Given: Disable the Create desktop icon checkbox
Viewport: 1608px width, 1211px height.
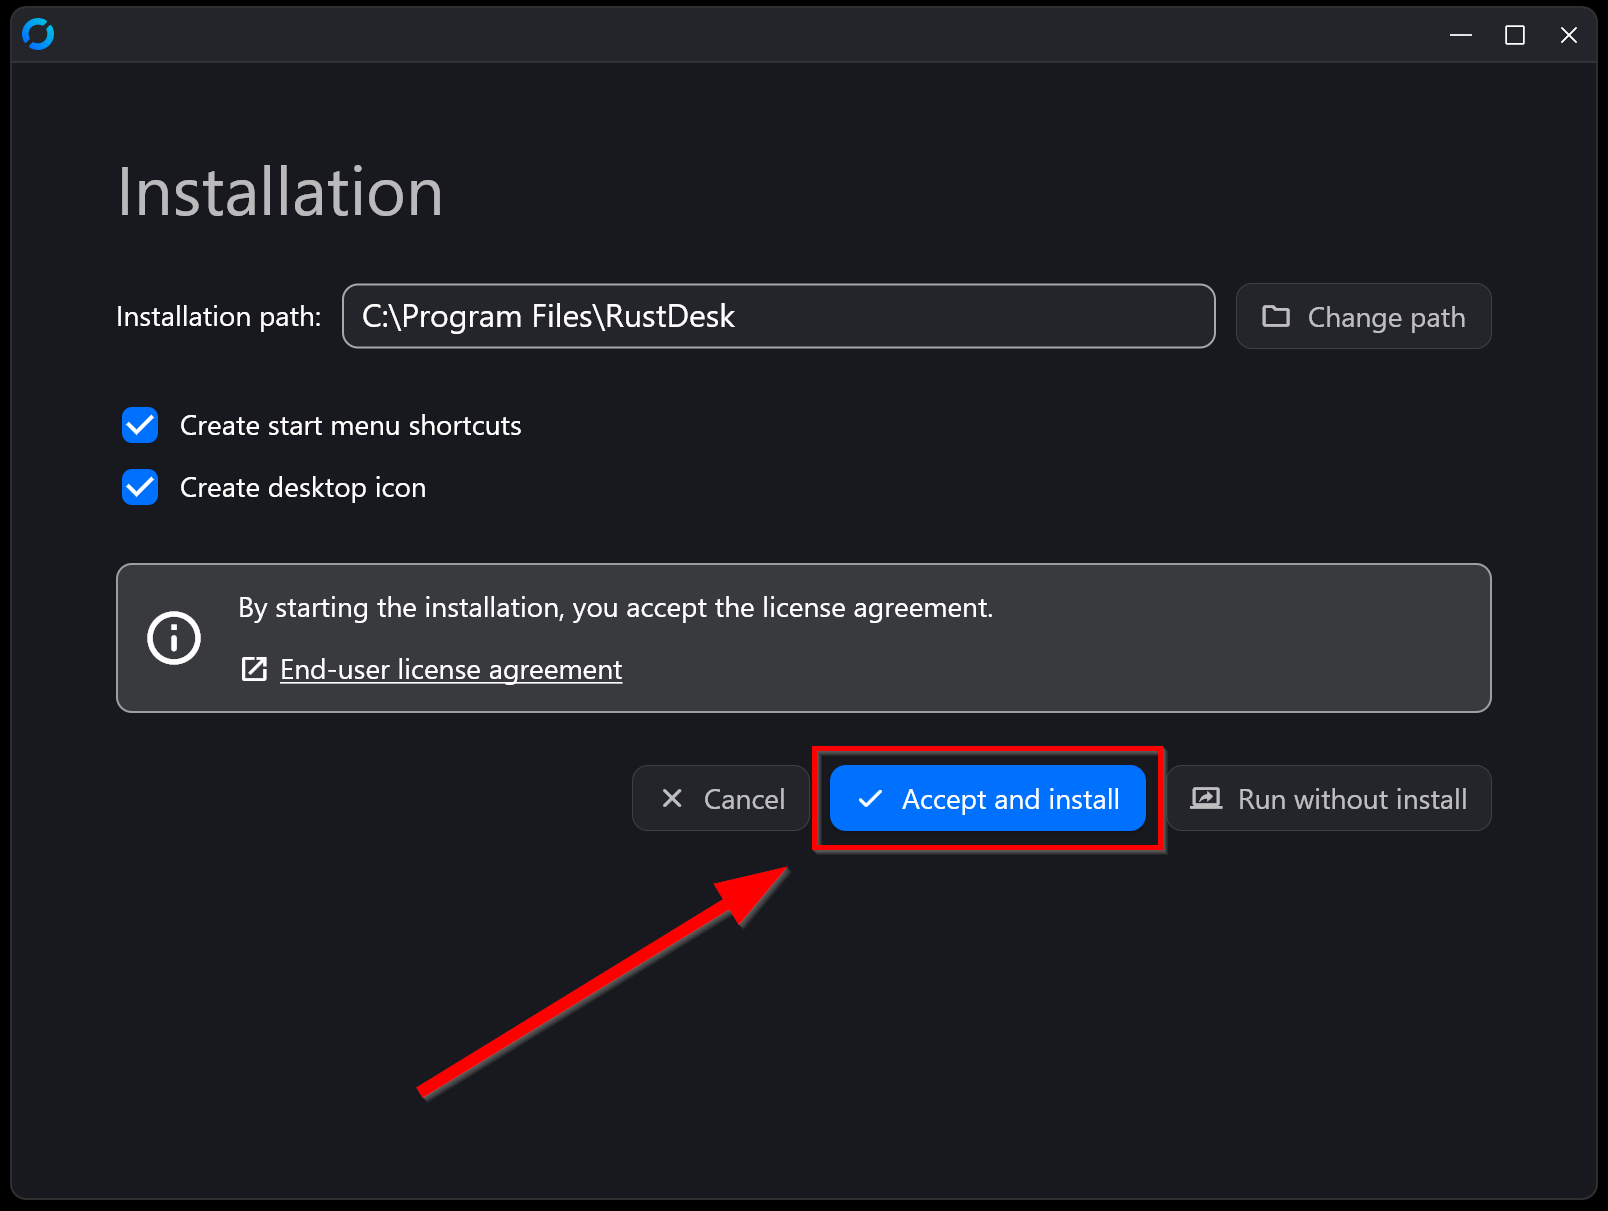Looking at the screenshot, I should point(140,487).
